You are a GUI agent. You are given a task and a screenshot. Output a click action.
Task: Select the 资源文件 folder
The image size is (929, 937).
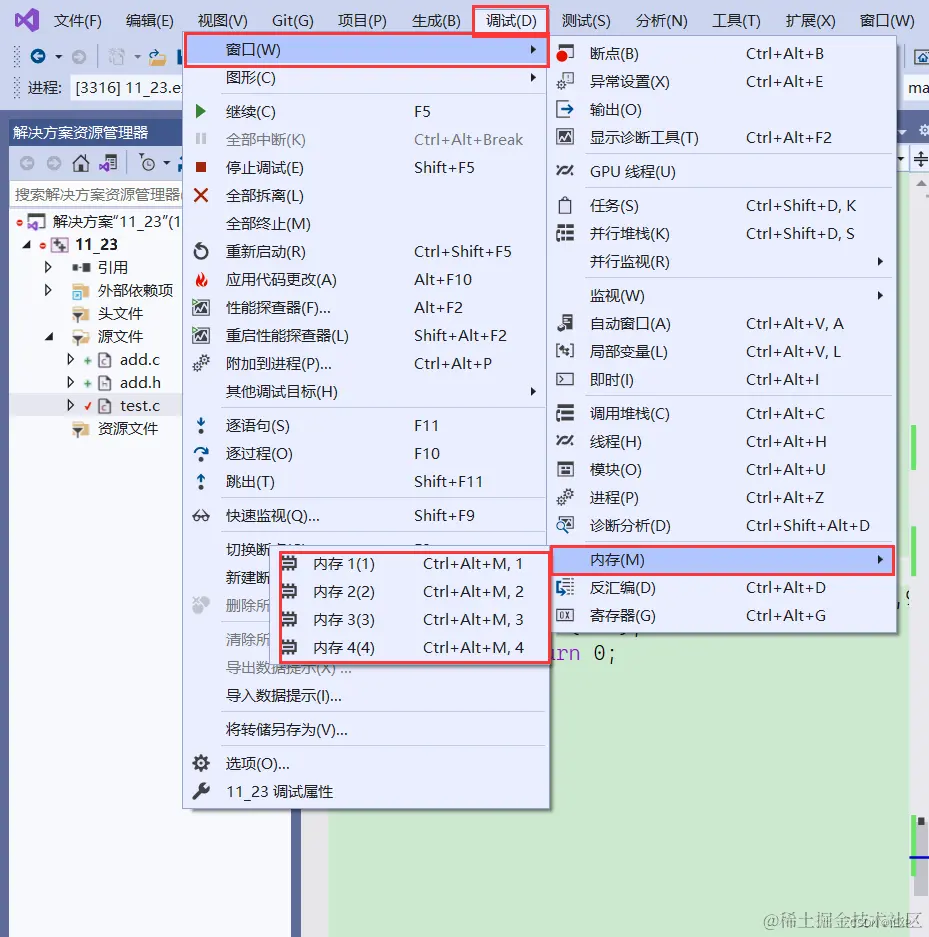pos(128,428)
